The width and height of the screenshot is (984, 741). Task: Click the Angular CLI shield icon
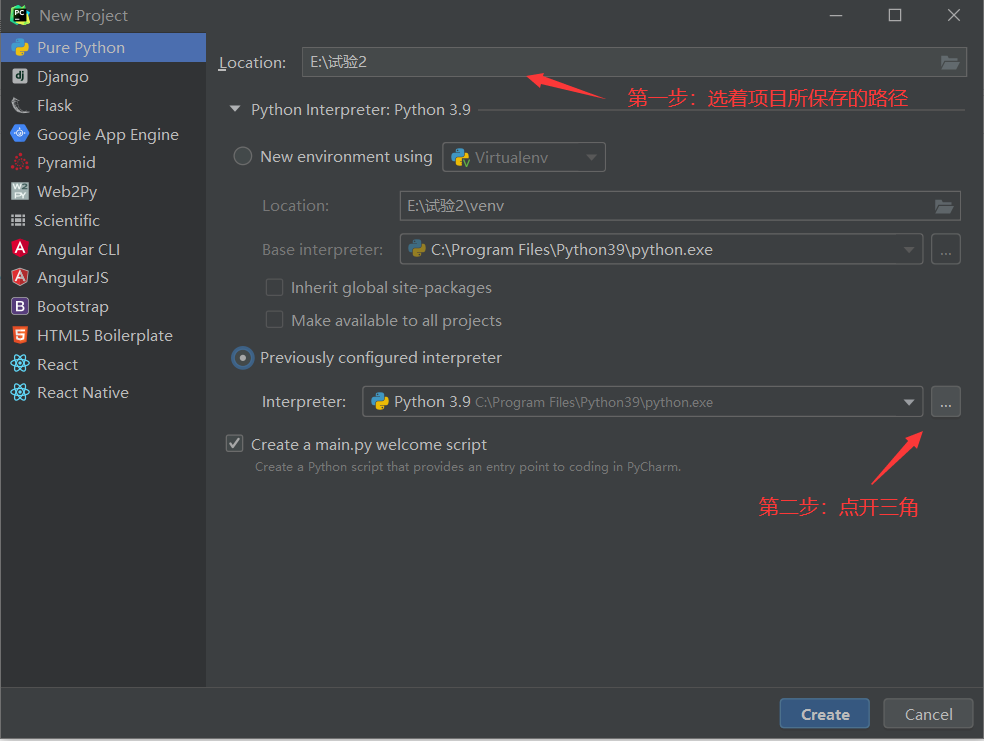click(x=20, y=248)
